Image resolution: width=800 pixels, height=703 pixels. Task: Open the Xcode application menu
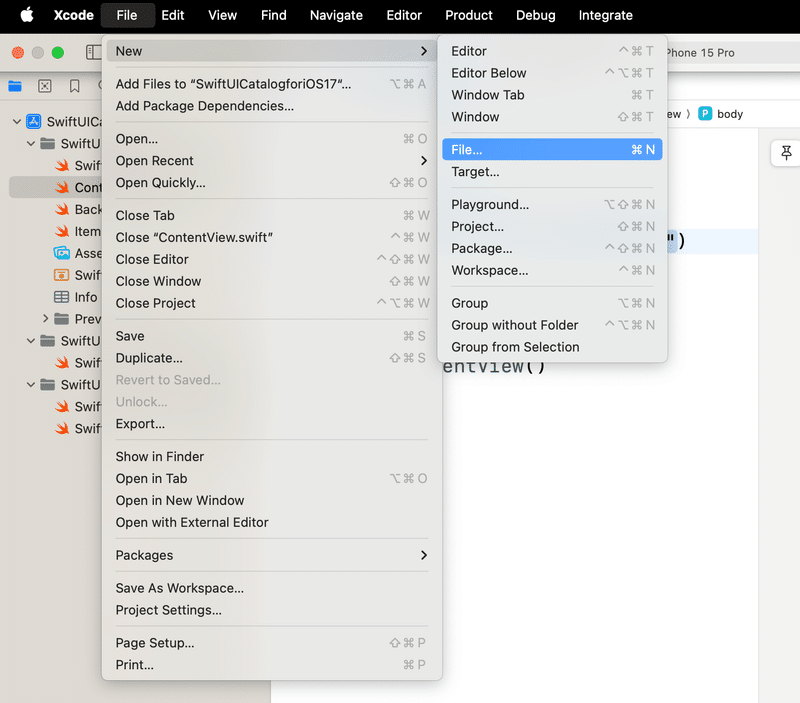pyautogui.click(x=74, y=15)
